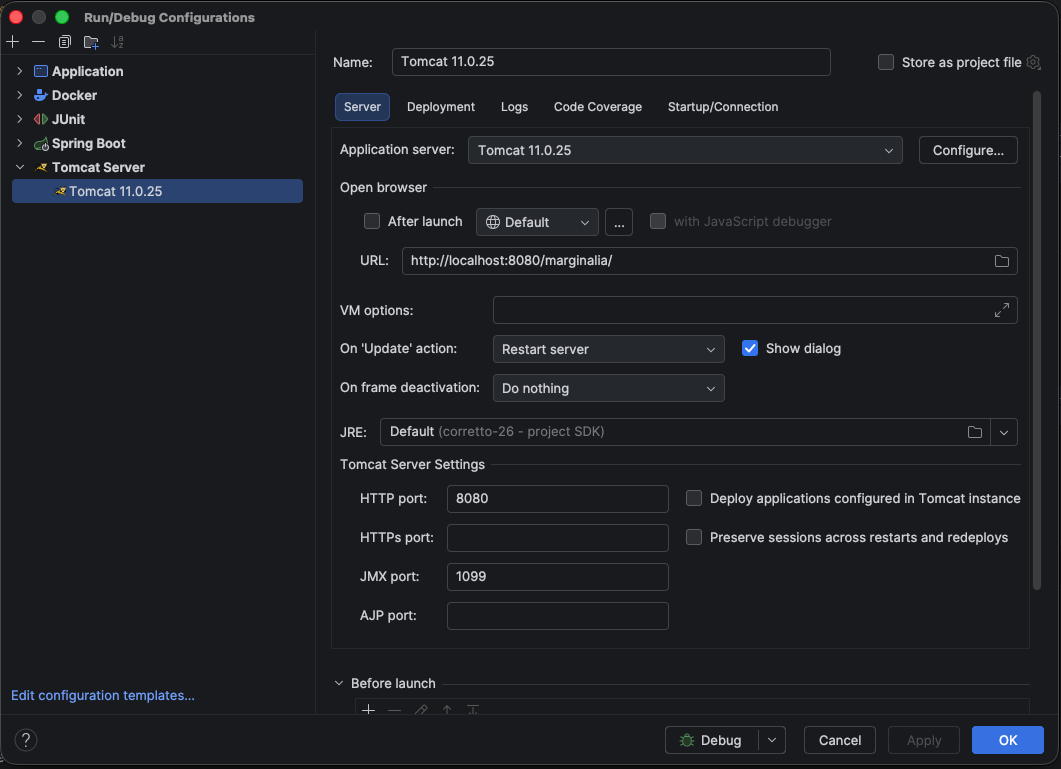This screenshot has height=769, width=1061.
Task: Click the settings panel vertical scrollbar
Action: pyautogui.click(x=1036, y=340)
